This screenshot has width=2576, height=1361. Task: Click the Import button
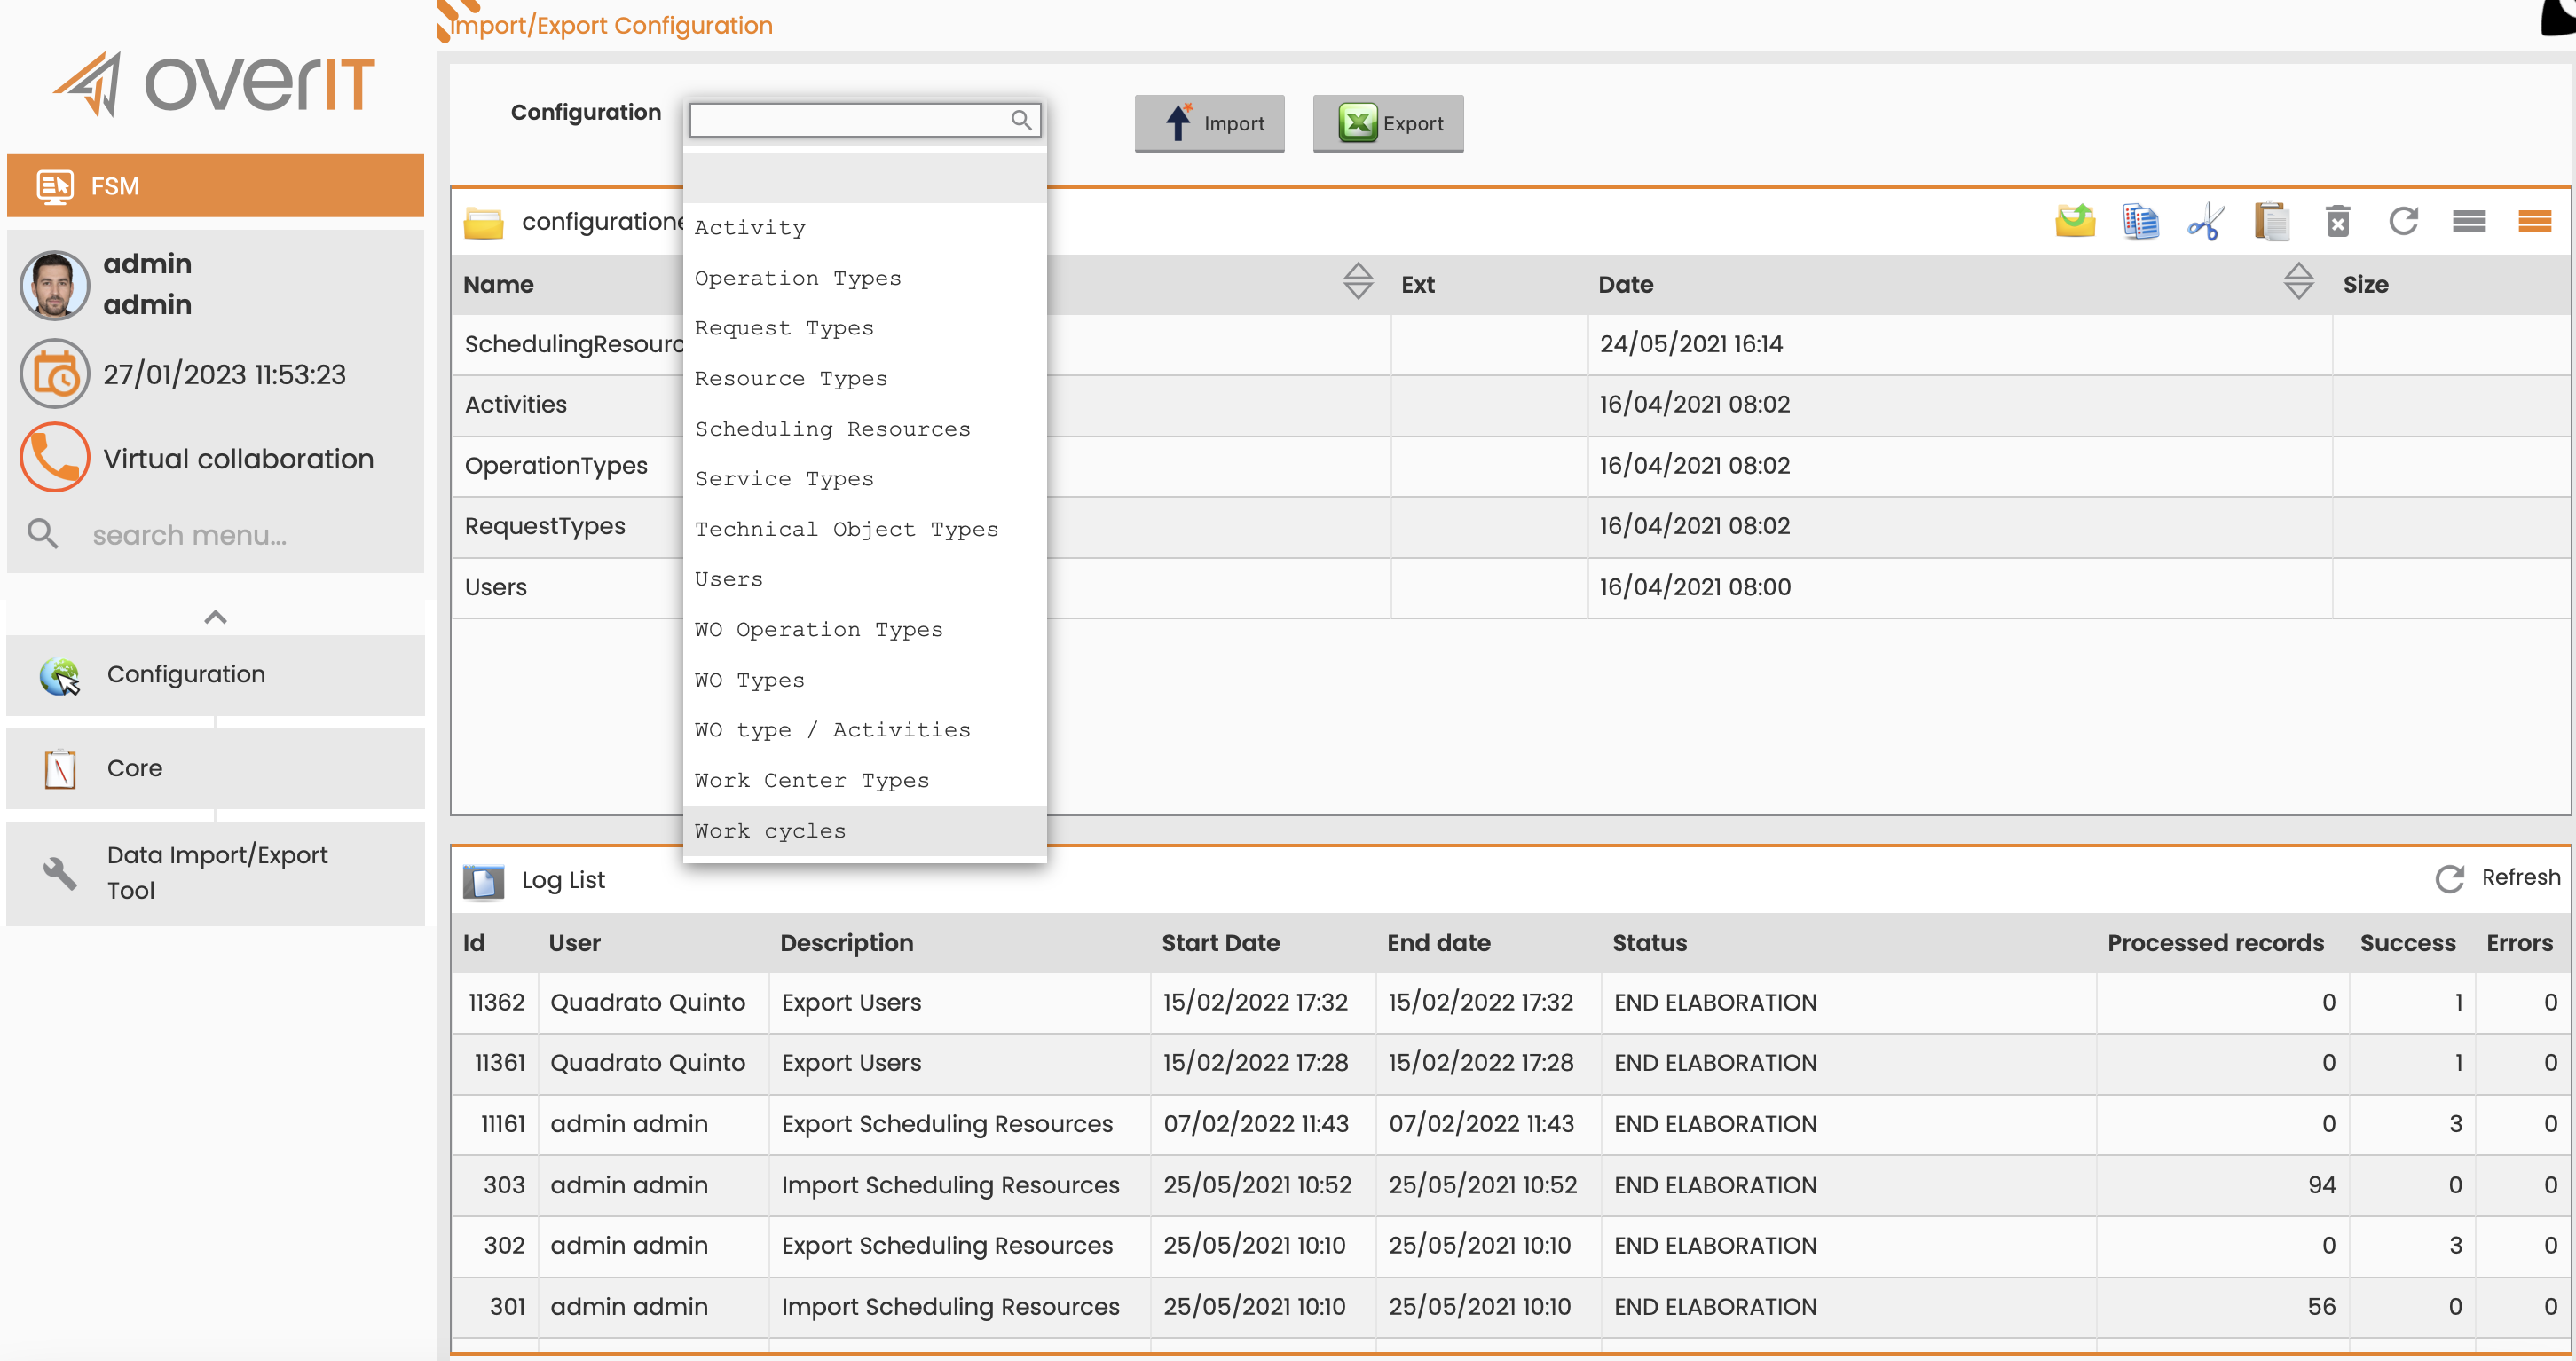[1209, 124]
